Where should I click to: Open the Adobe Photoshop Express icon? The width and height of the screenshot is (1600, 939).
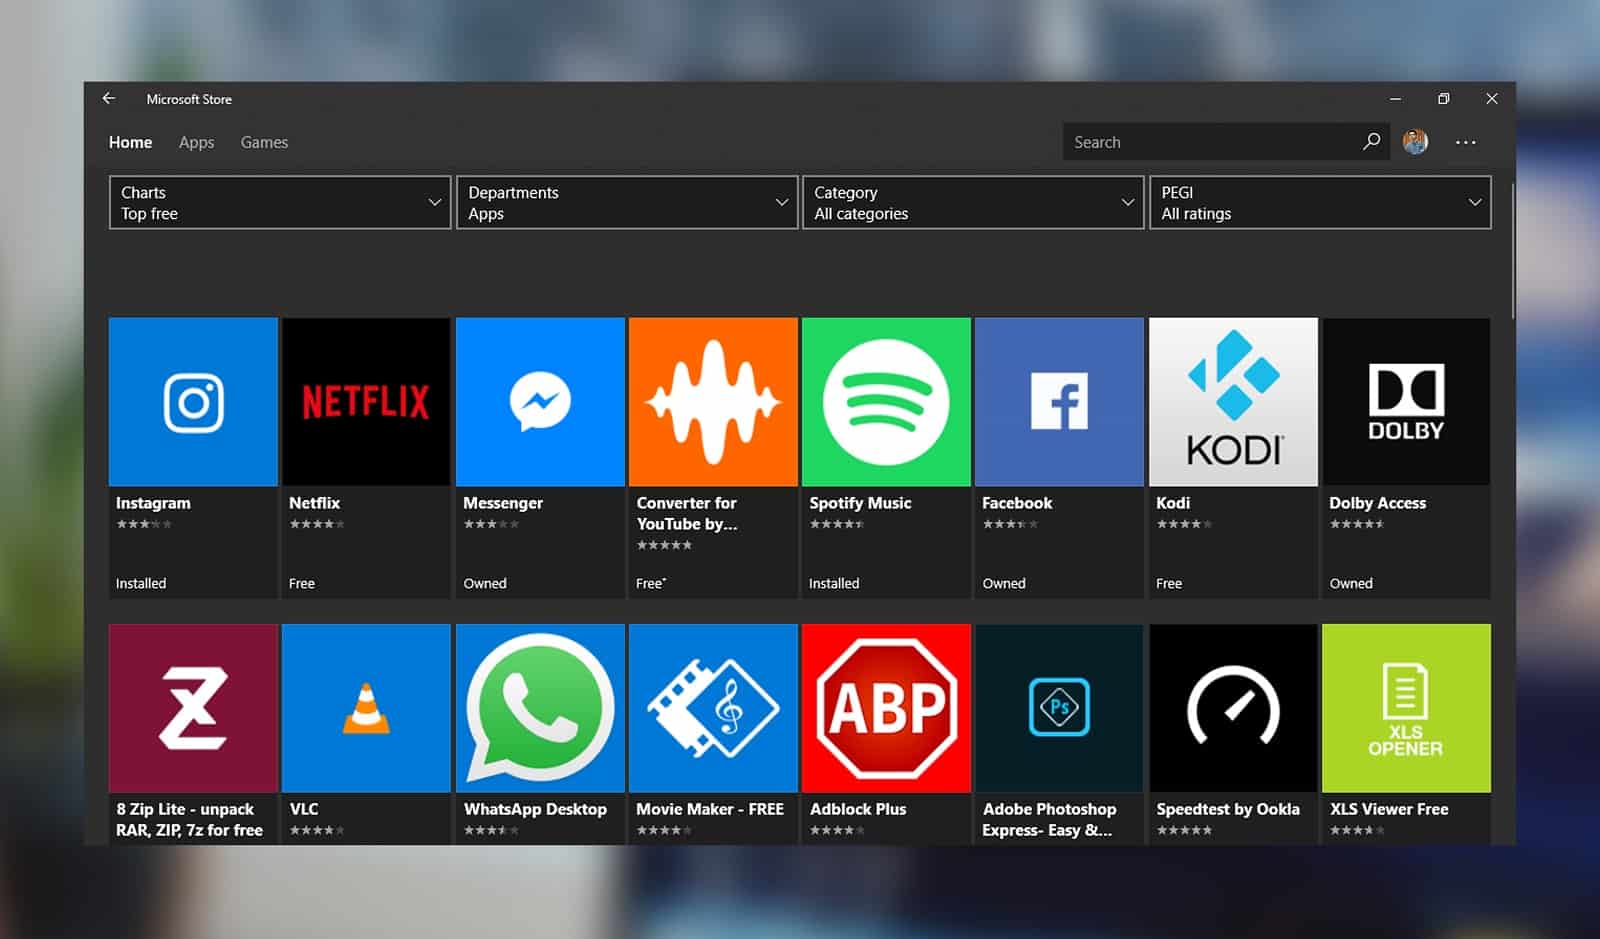(x=1059, y=708)
